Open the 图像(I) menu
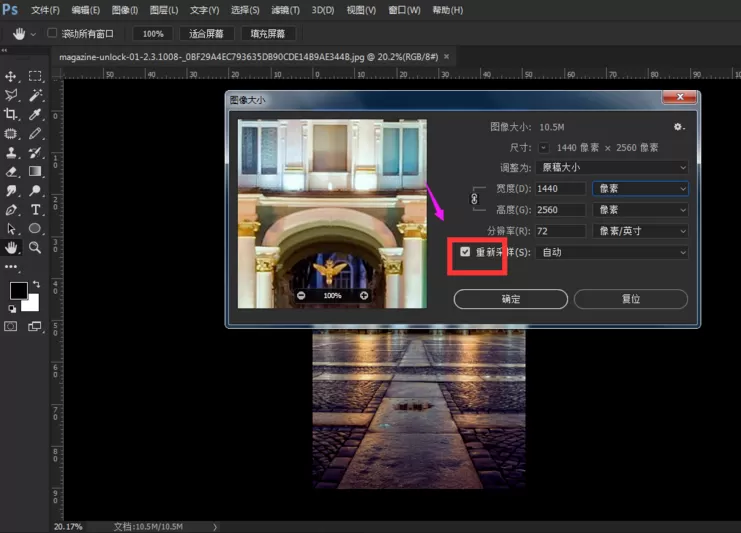The height and width of the screenshot is (533, 741). point(125,10)
